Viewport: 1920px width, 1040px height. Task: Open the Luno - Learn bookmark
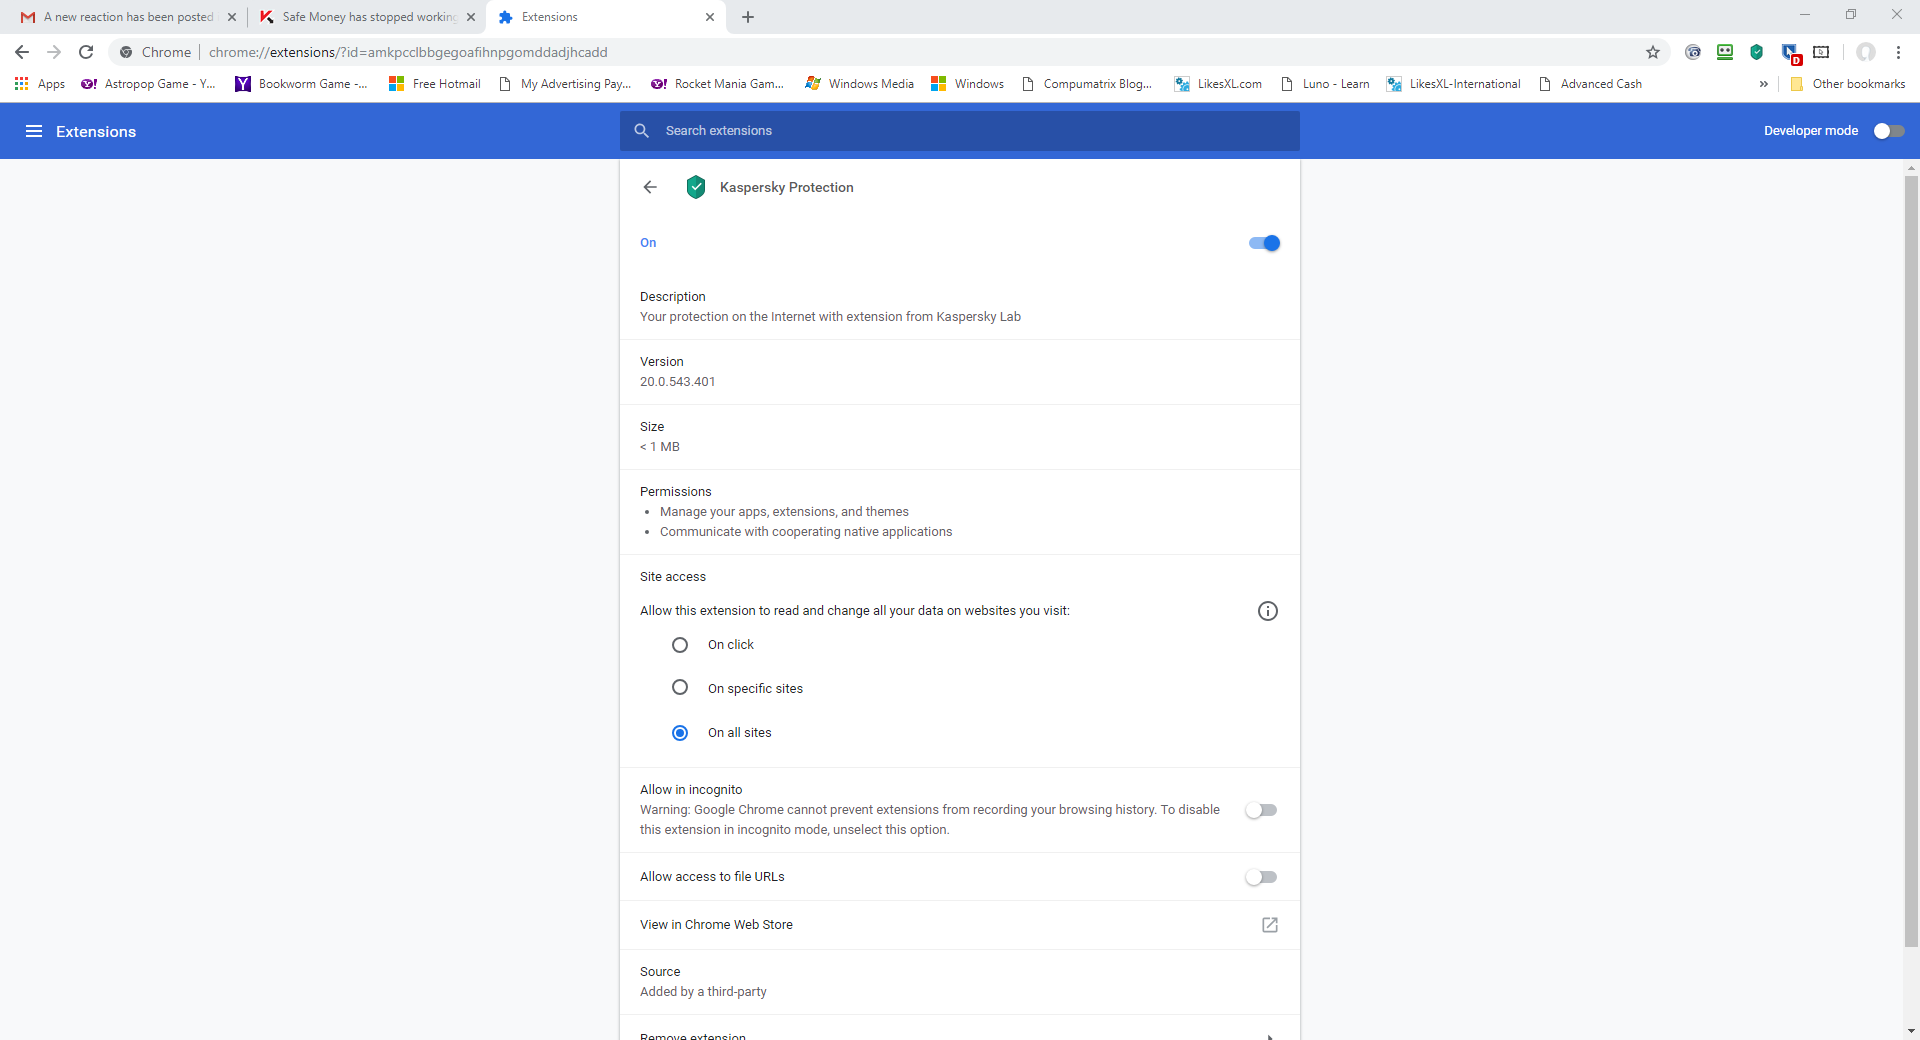click(x=1326, y=84)
